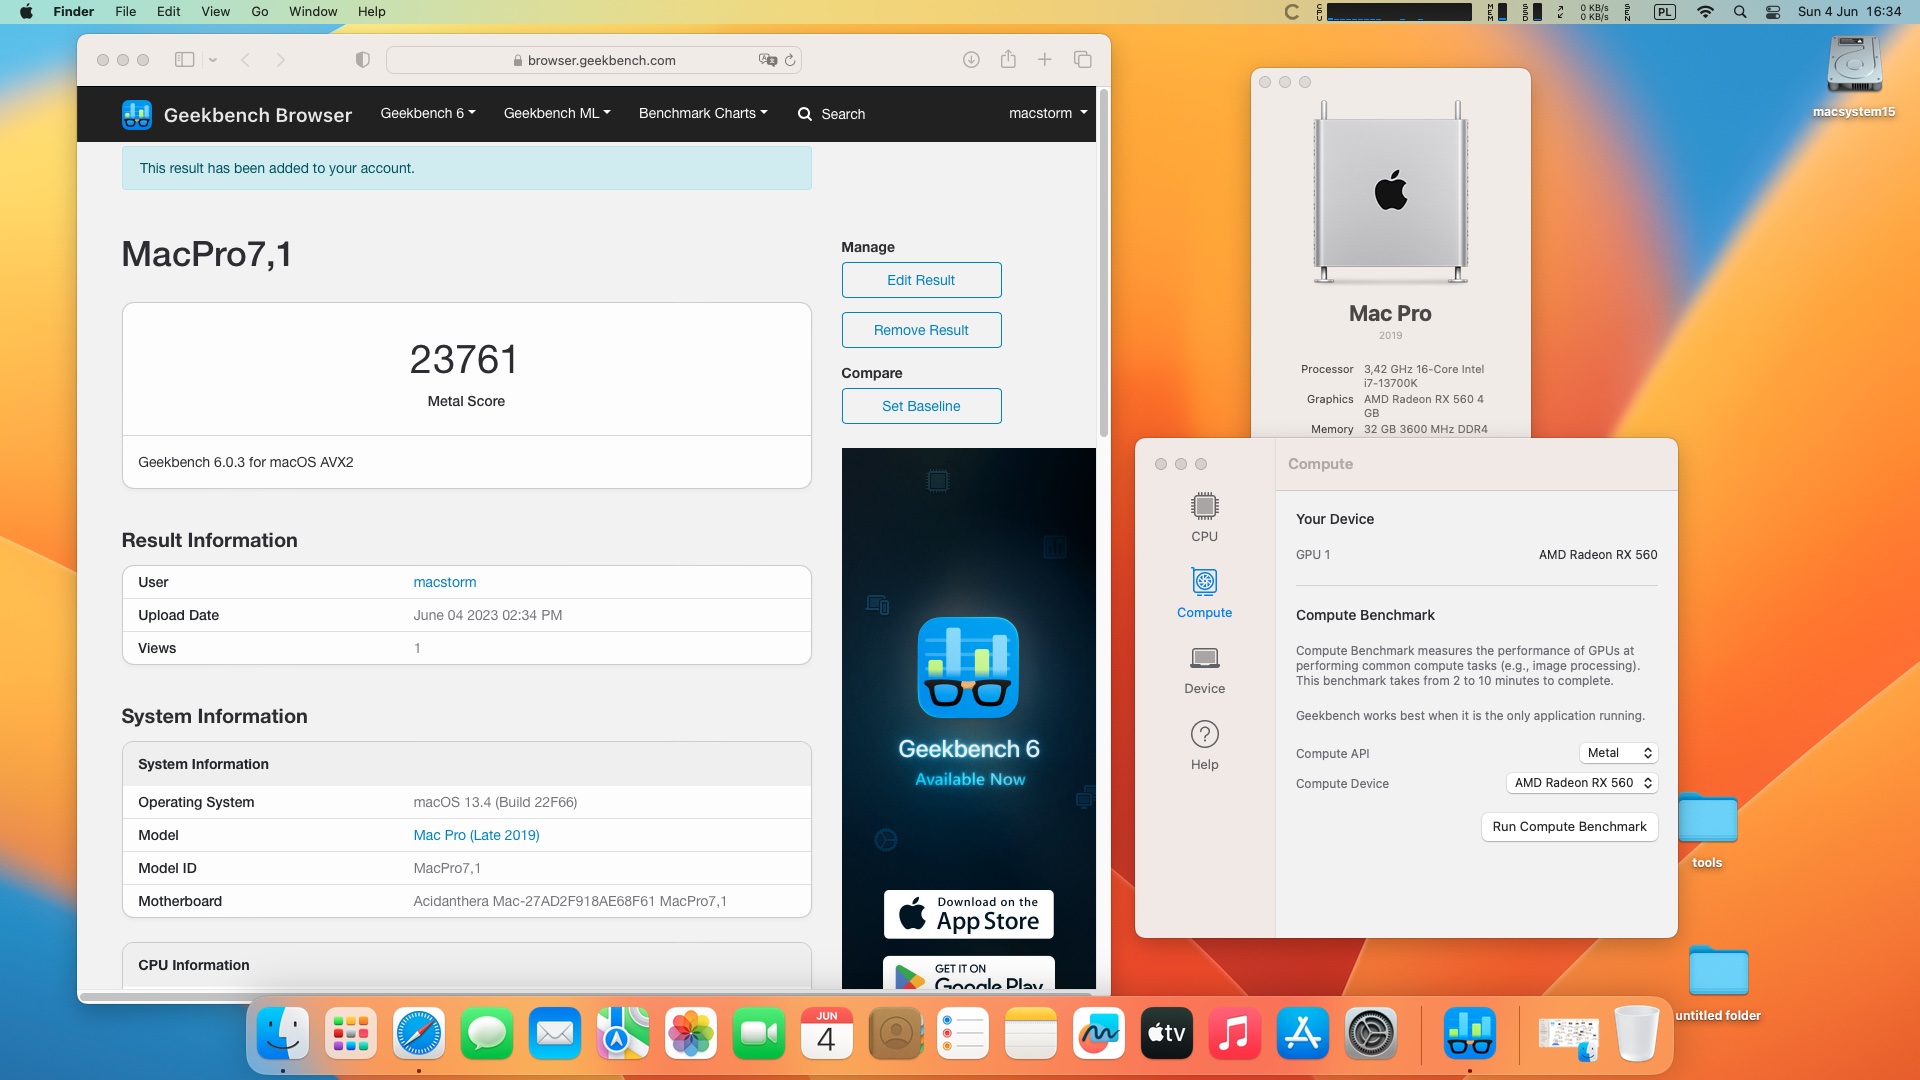Select the Compute icon in Geekbench sidebar
The height and width of the screenshot is (1080, 1920).
point(1204,592)
